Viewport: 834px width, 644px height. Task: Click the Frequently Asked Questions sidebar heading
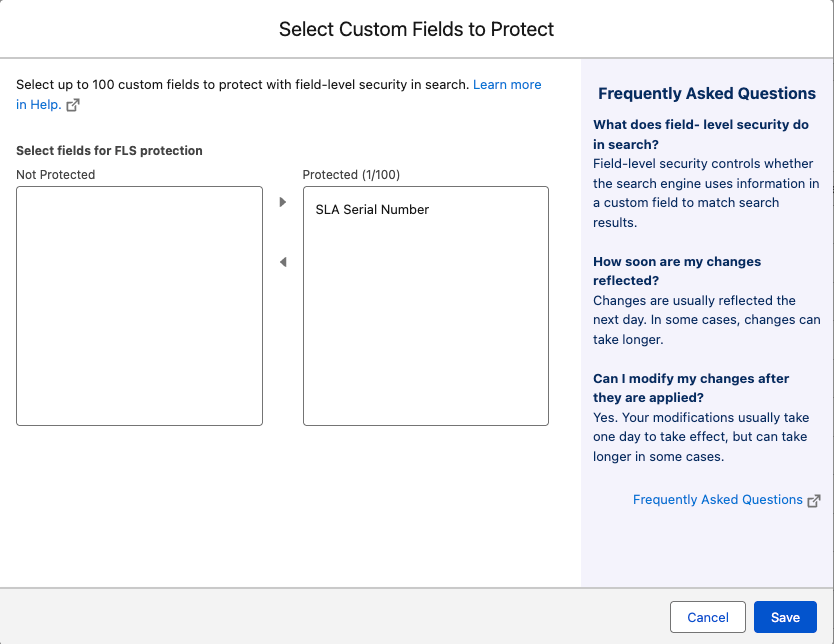tap(706, 93)
